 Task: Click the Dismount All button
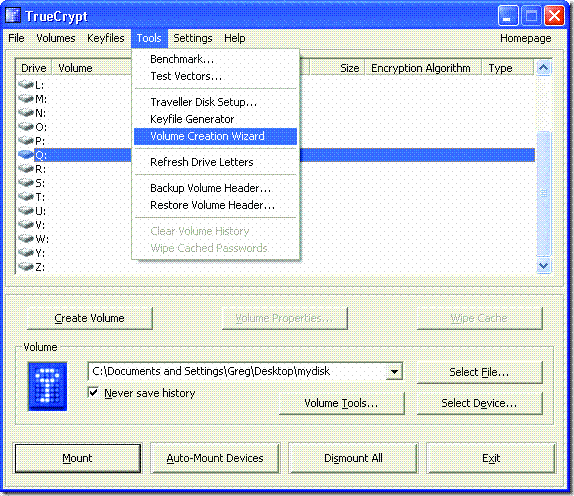point(353,458)
